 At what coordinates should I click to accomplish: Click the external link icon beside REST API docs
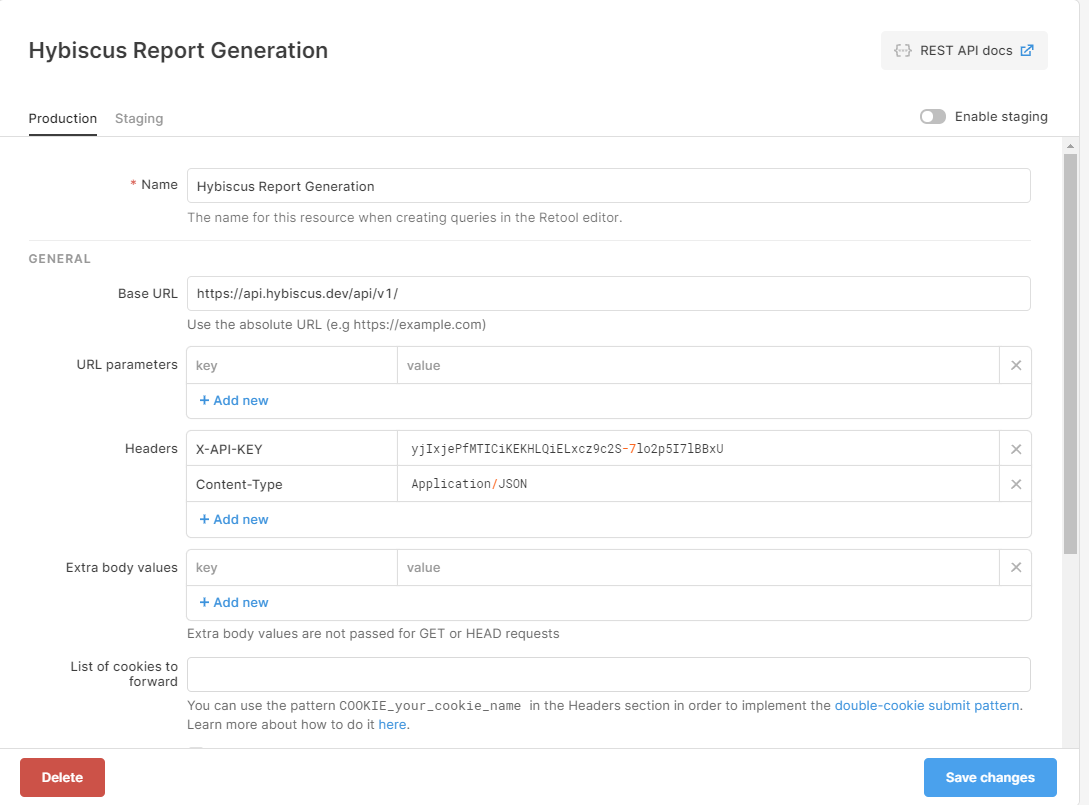tap(1026, 51)
